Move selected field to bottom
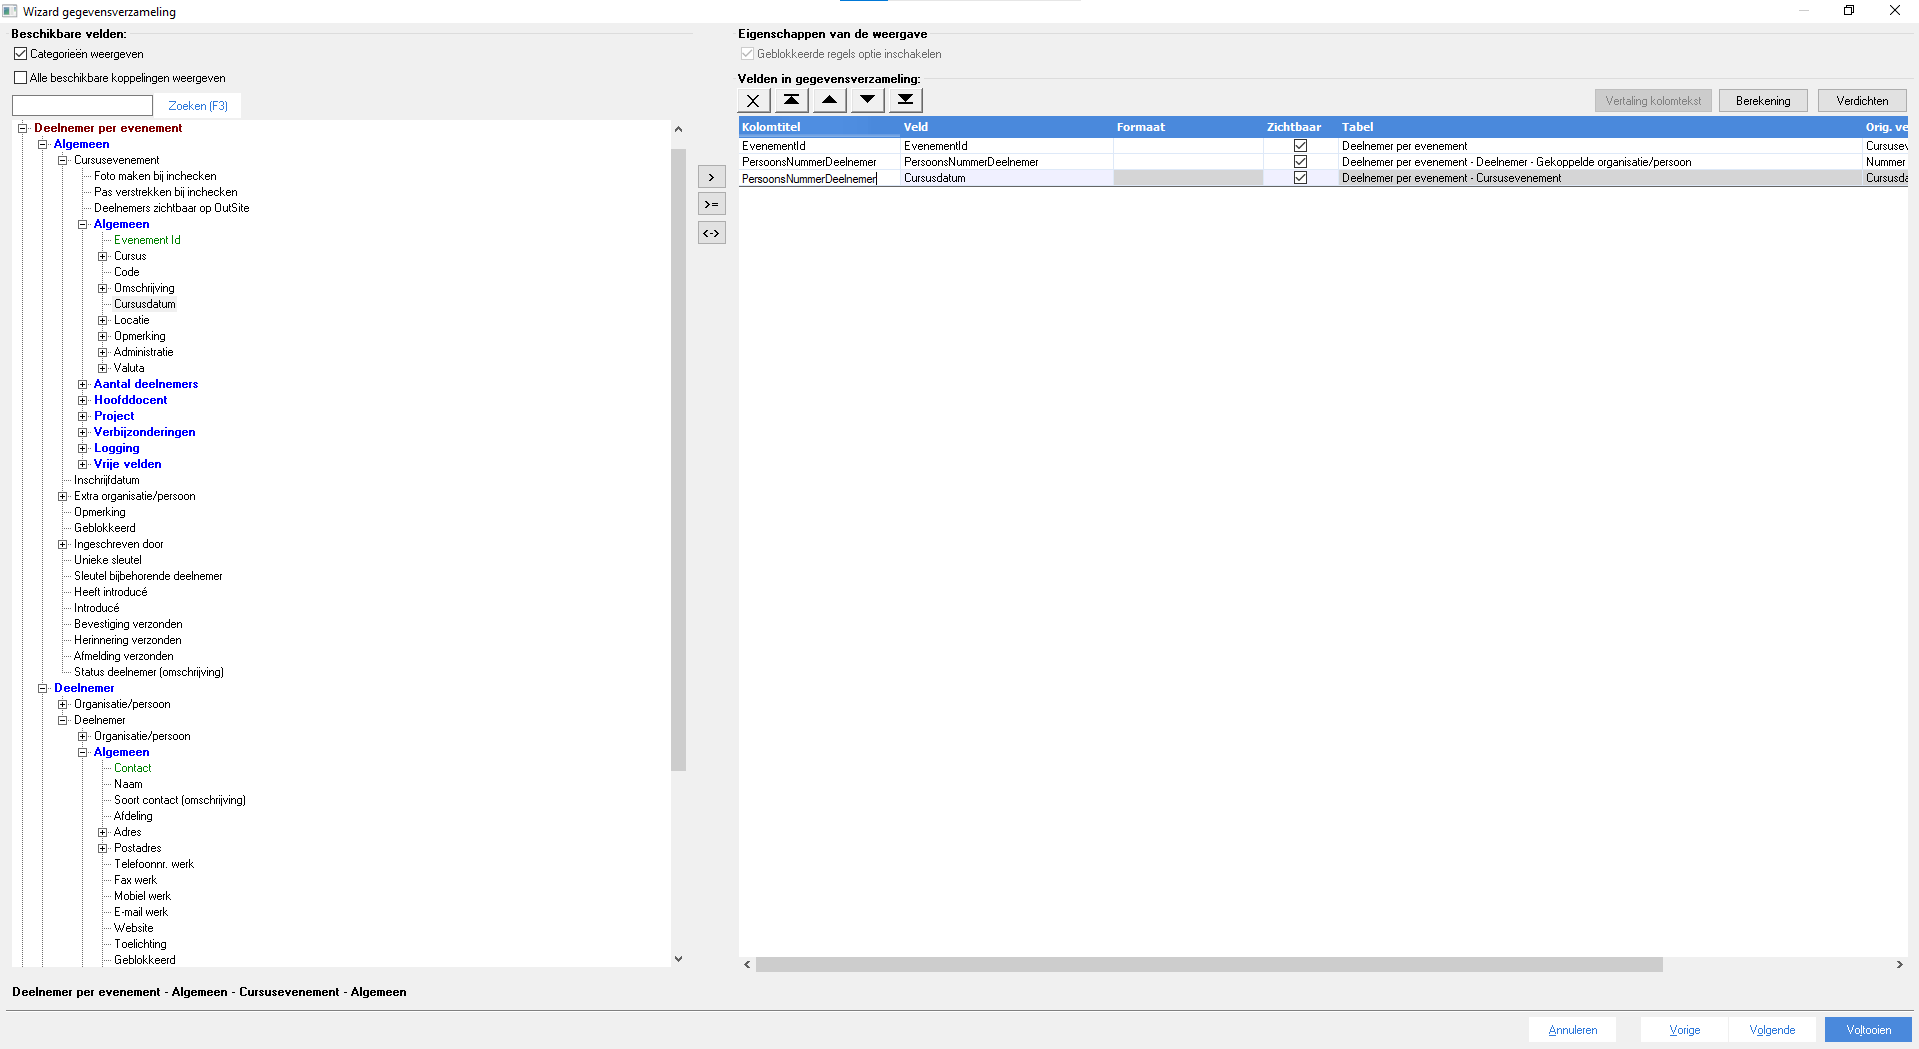This screenshot has height=1049, width=1919. pos(905,100)
